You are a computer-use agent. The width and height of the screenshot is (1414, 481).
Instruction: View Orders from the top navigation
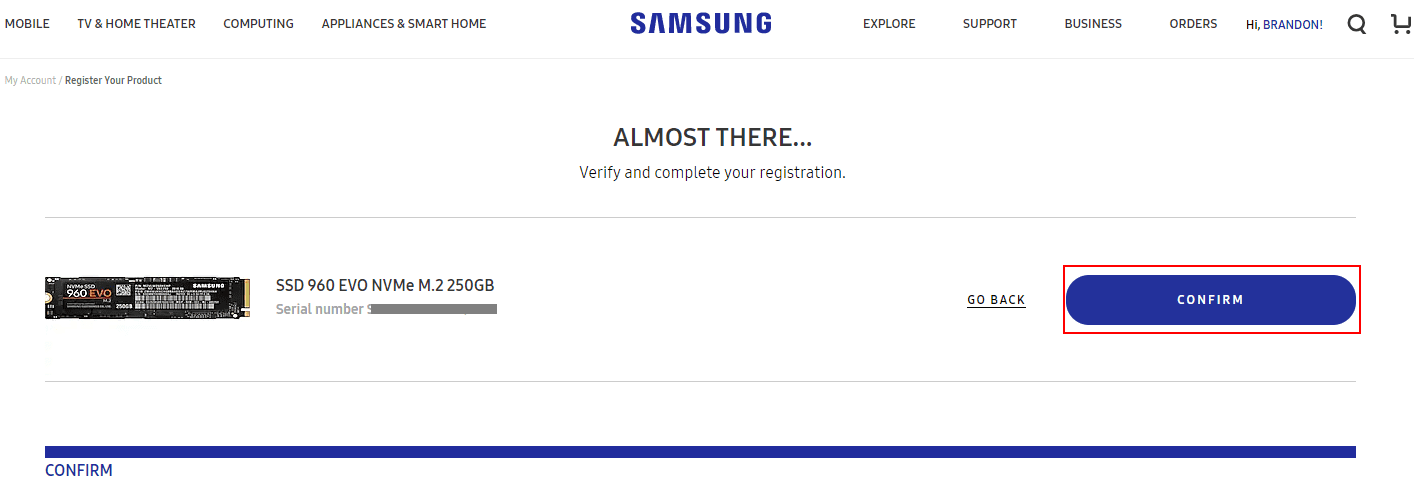click(1193, 24)
